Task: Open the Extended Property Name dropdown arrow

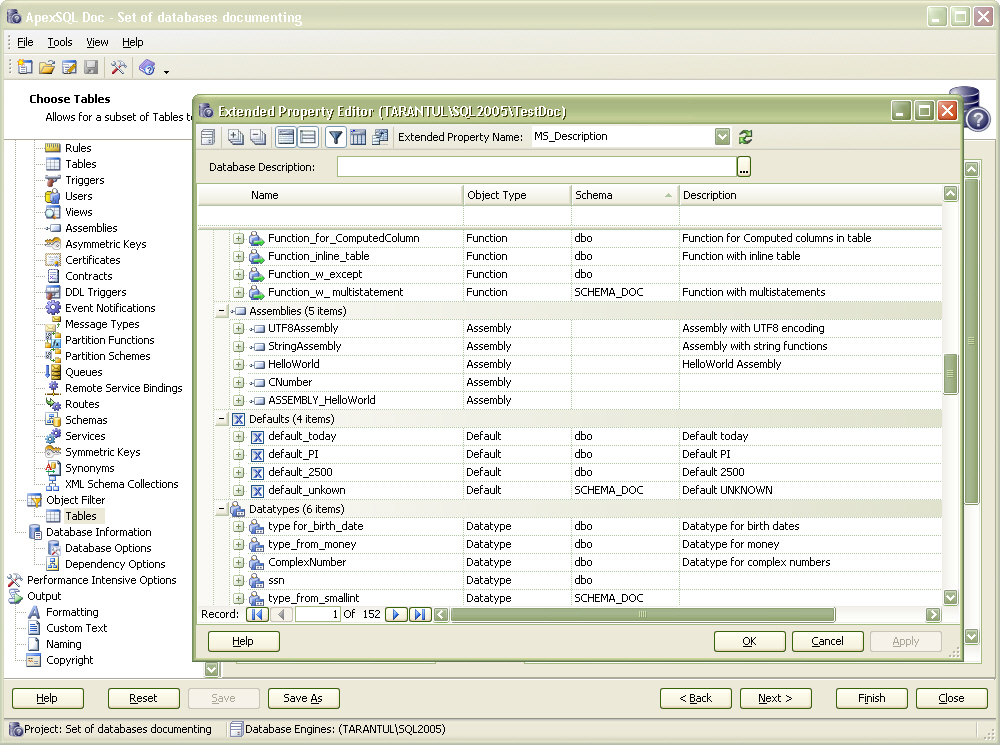Action: coord(722,136)
